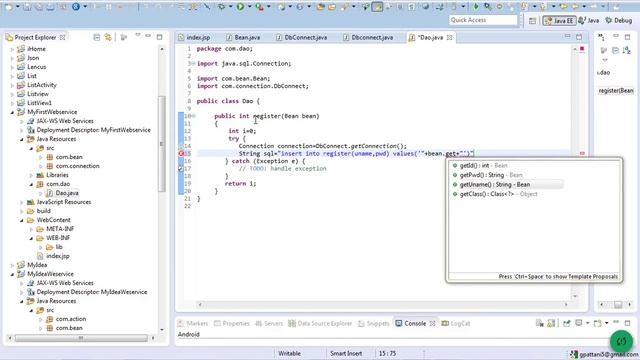640x360 pixels.
Task: Expand the com.bean package node
Action: [x=40, y=157]
